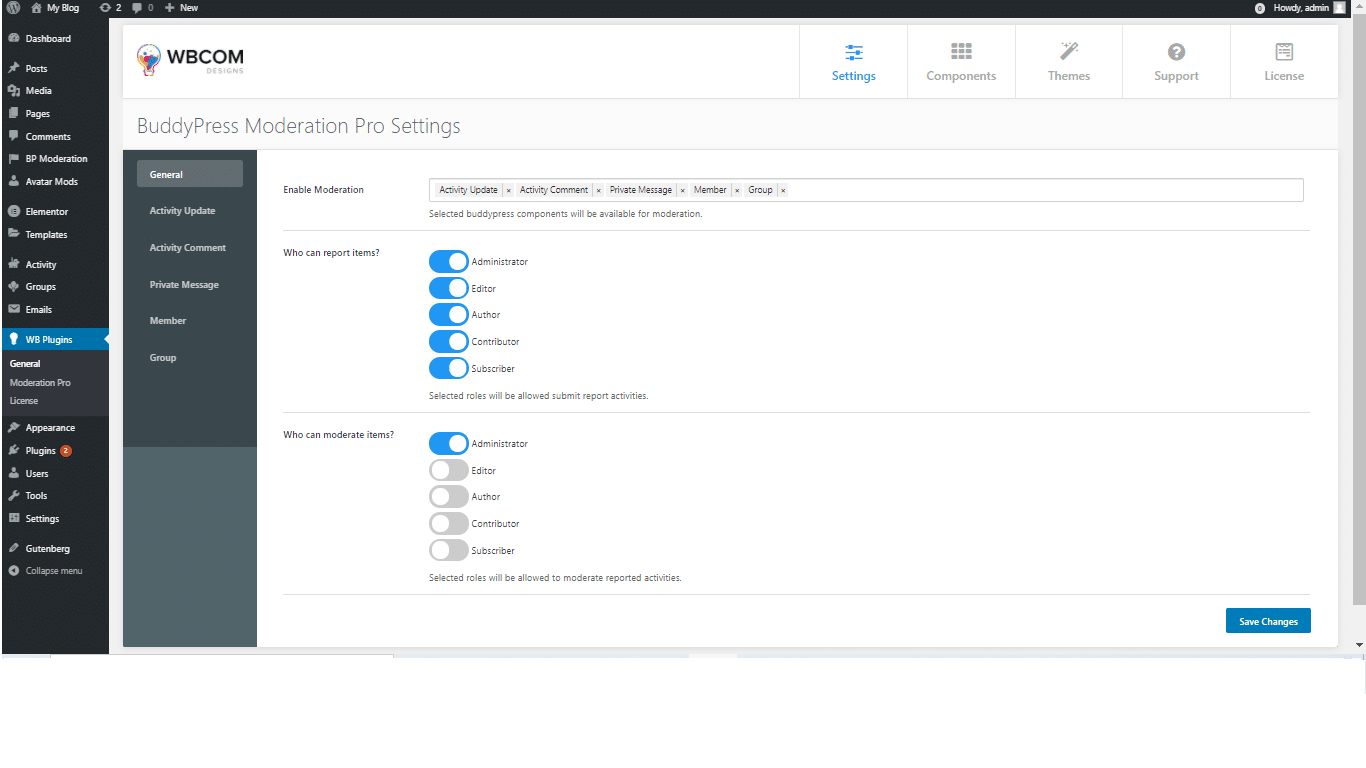
Task: Click the Pages icon in sidebar
Action: pos(14,113)
